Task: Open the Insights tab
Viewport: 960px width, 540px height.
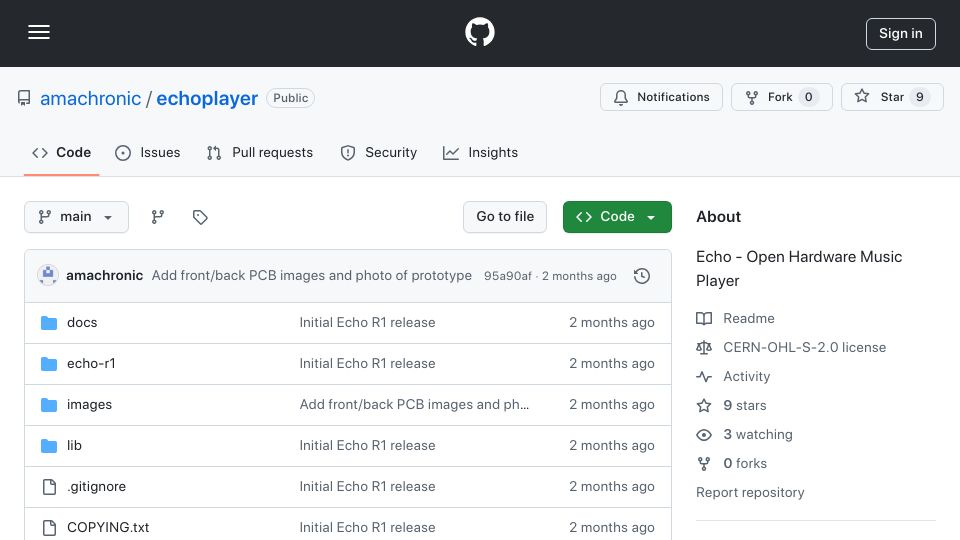Action: tap(480, 152)
